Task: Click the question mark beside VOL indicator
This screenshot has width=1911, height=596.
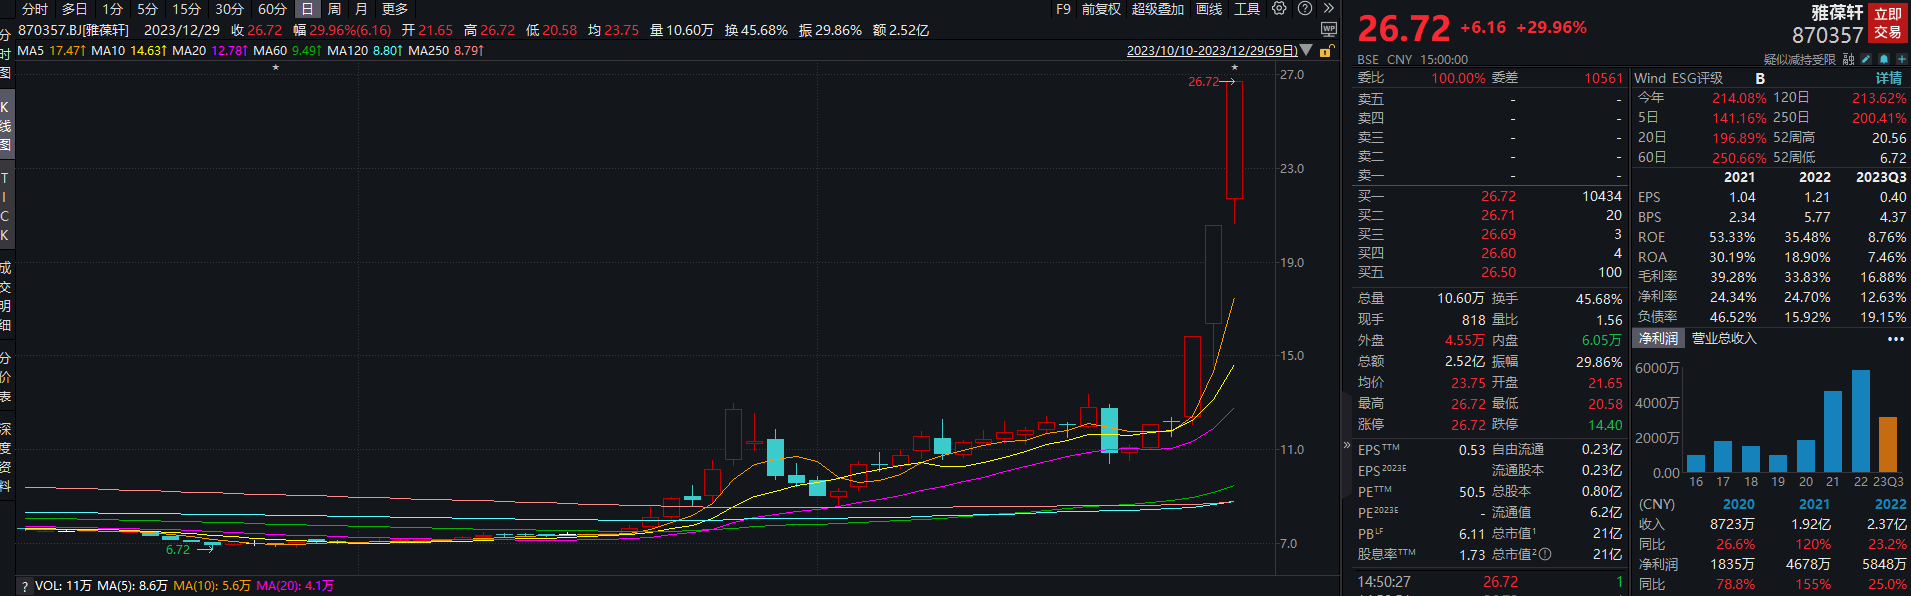Action: click(25, 586)
